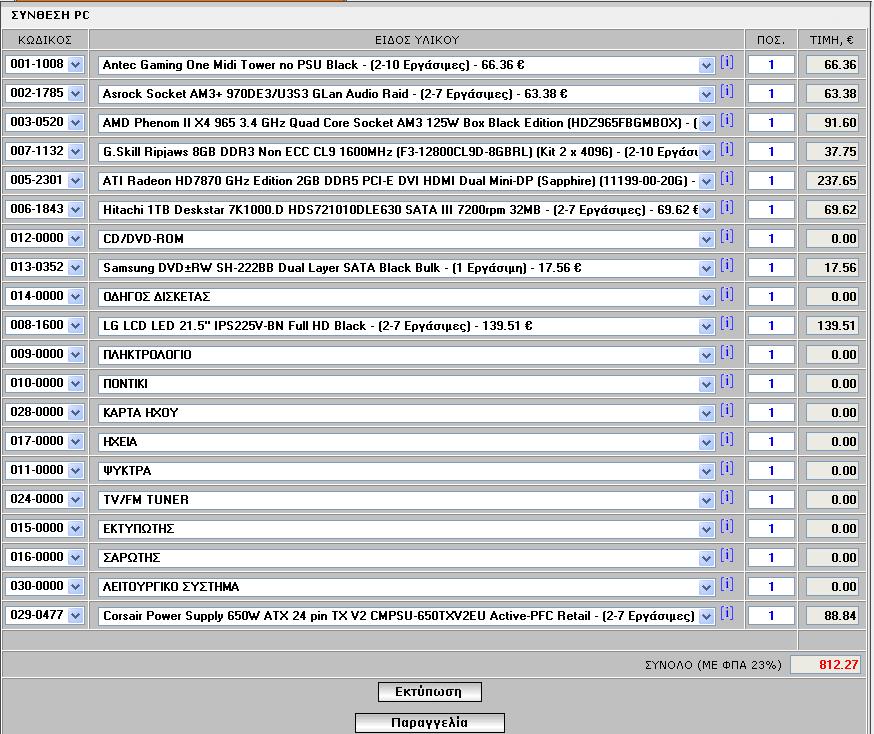Click the ΠΟΣ. column header
The width and height of the screenshot is (874, 734).
(x=771, y=40)
